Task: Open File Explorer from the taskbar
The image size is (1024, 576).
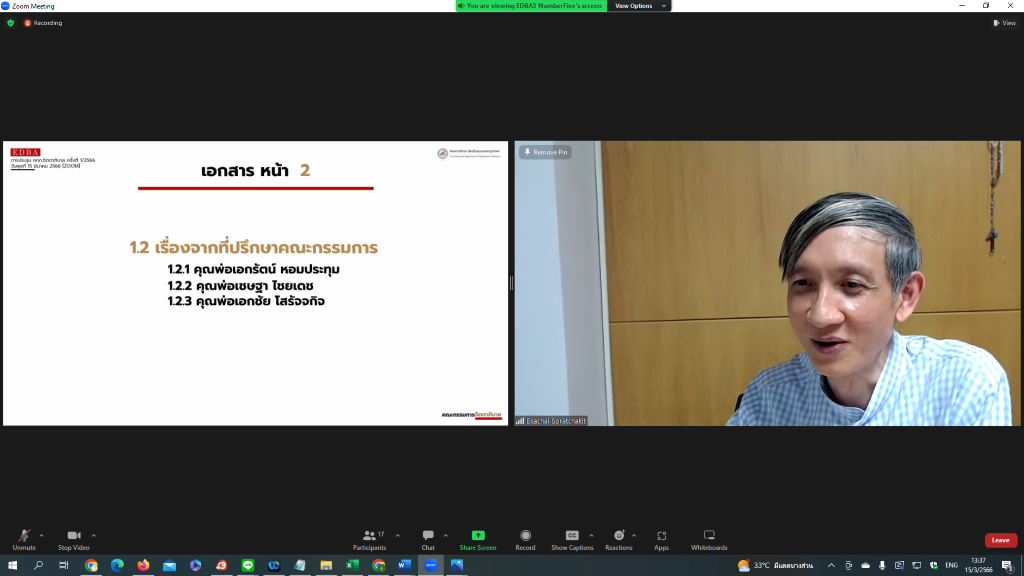Action: click(326, 566)
